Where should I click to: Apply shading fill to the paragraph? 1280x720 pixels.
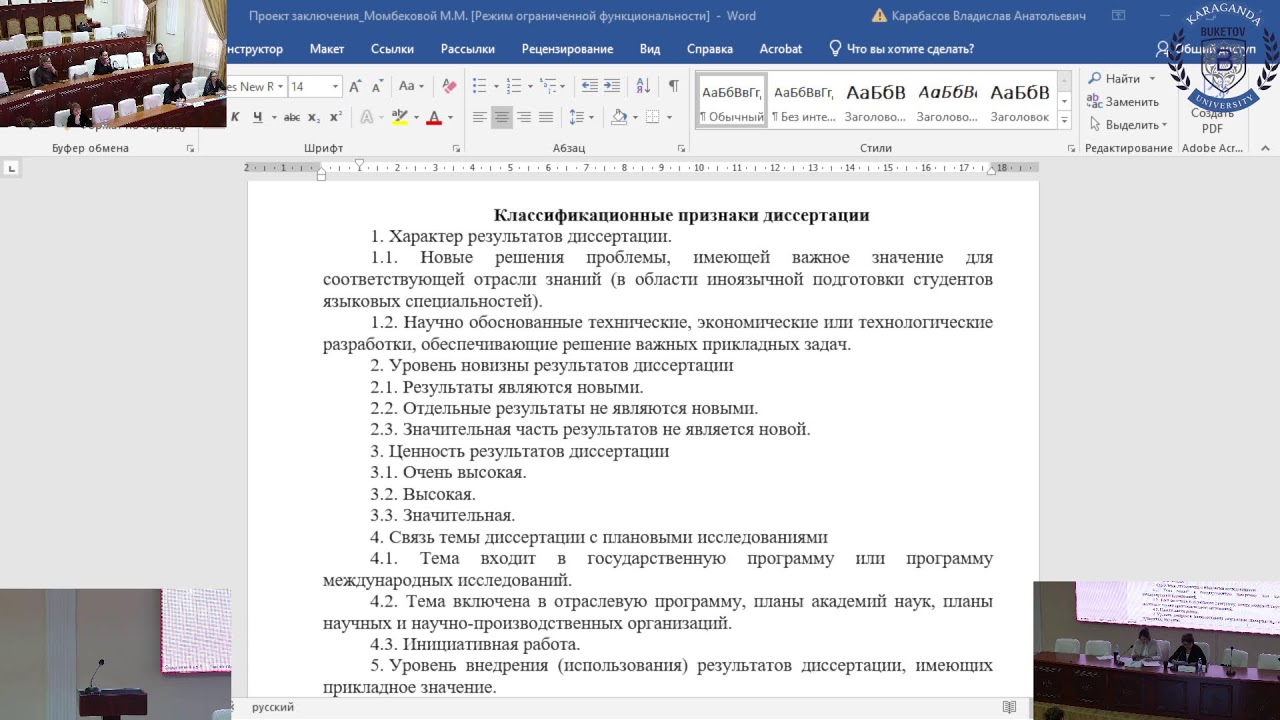click(x=619, y=117)
